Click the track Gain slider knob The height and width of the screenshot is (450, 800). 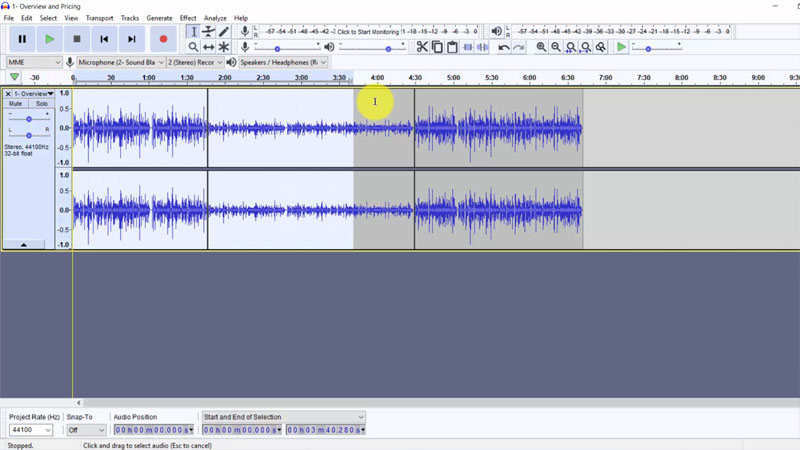pyautogui.click(x=29, y=119)
